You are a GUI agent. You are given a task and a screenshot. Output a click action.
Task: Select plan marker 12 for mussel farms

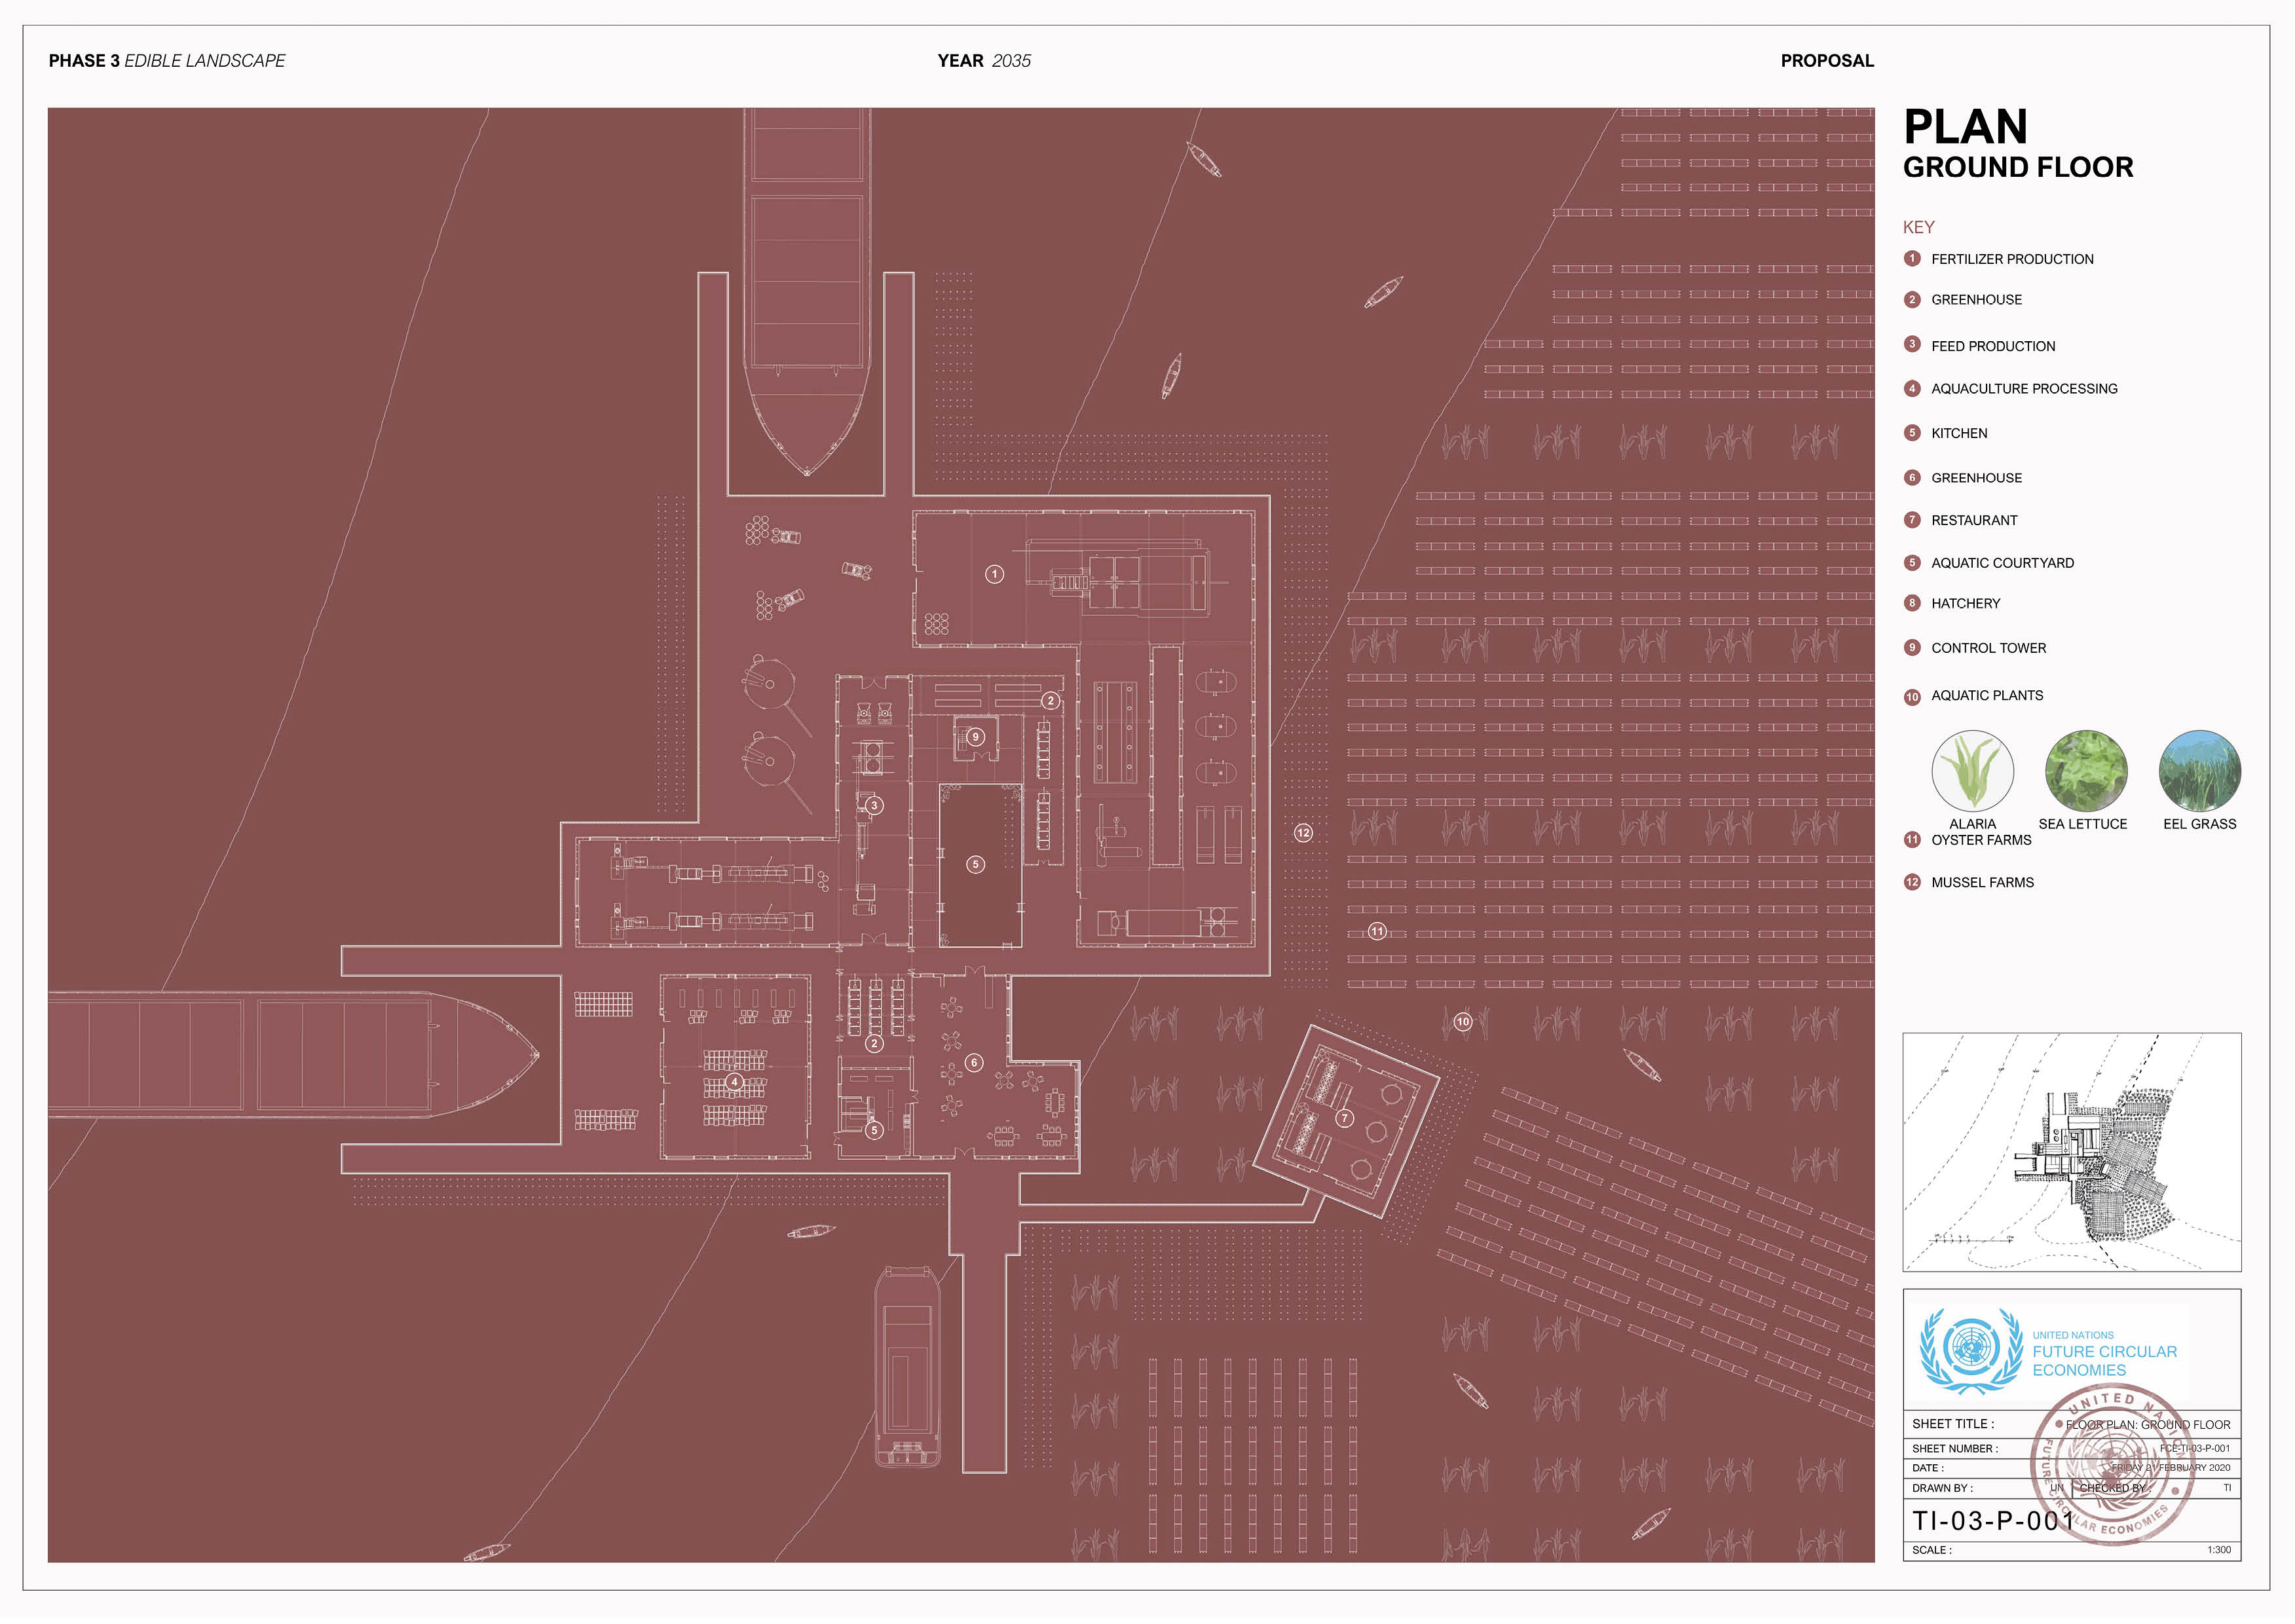tap(1303, 833)
